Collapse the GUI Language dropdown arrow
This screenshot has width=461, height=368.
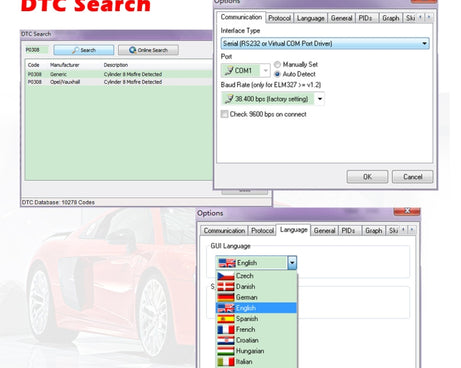(292, 263)
